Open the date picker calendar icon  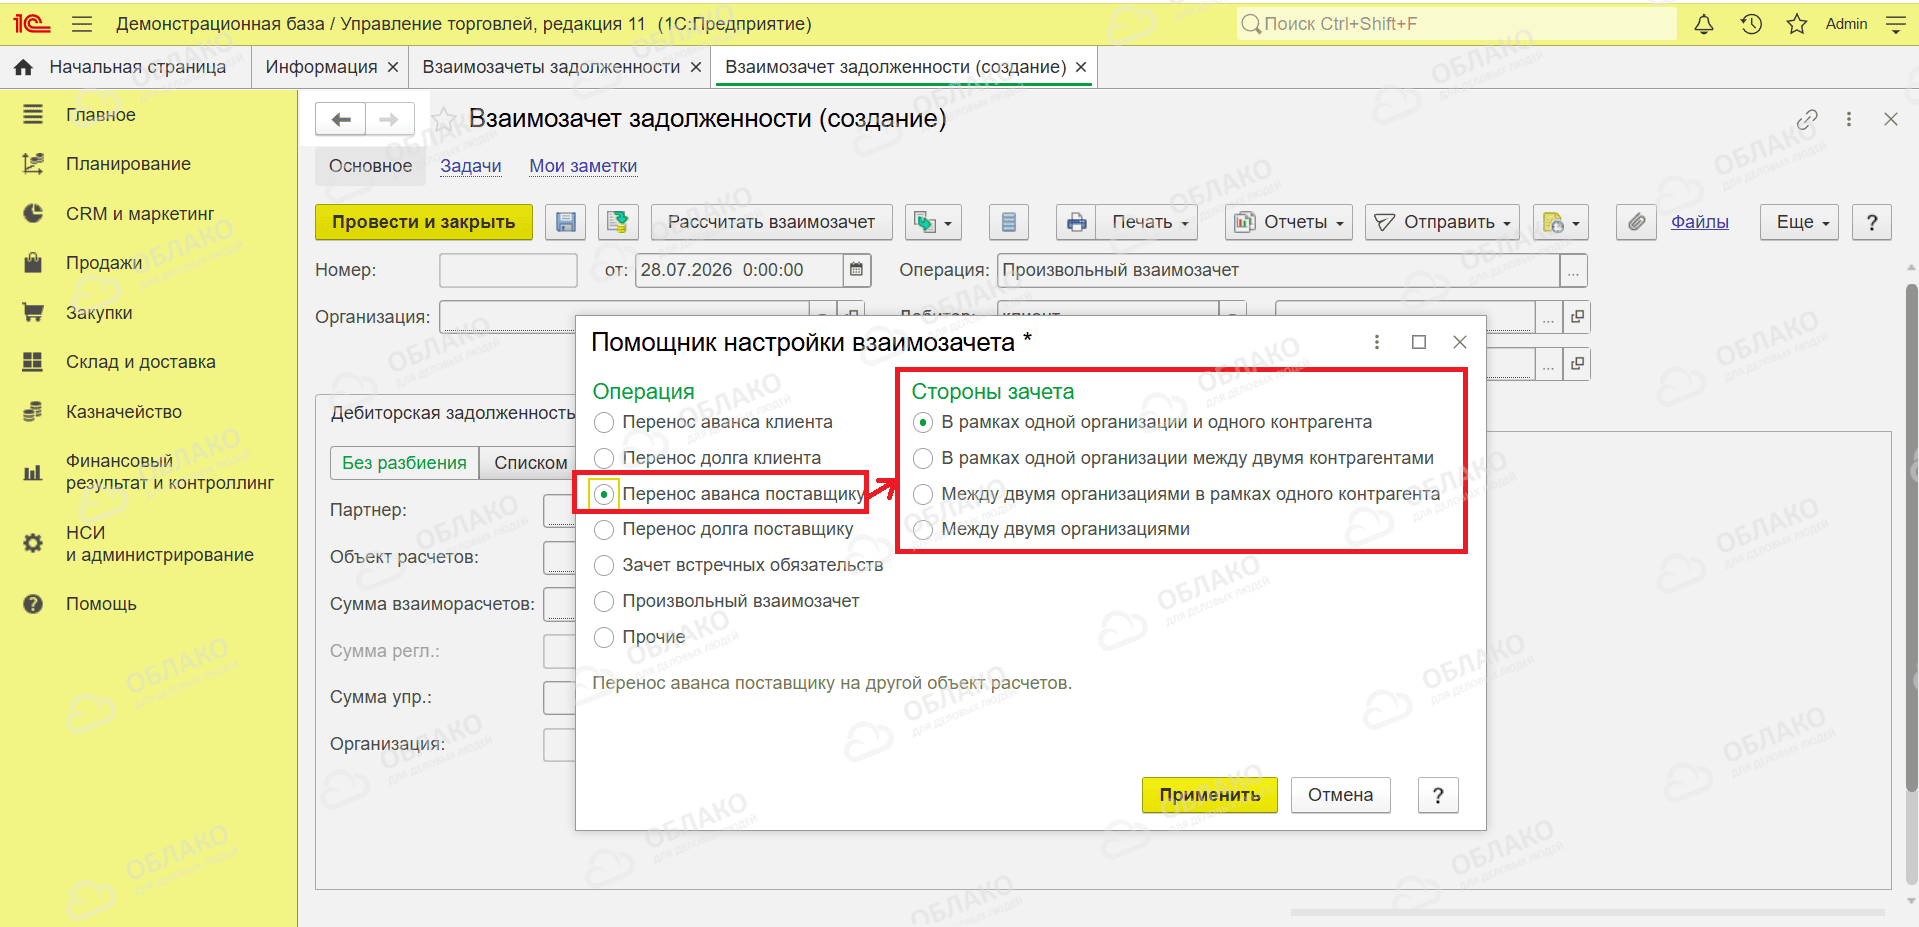point(856,270)
